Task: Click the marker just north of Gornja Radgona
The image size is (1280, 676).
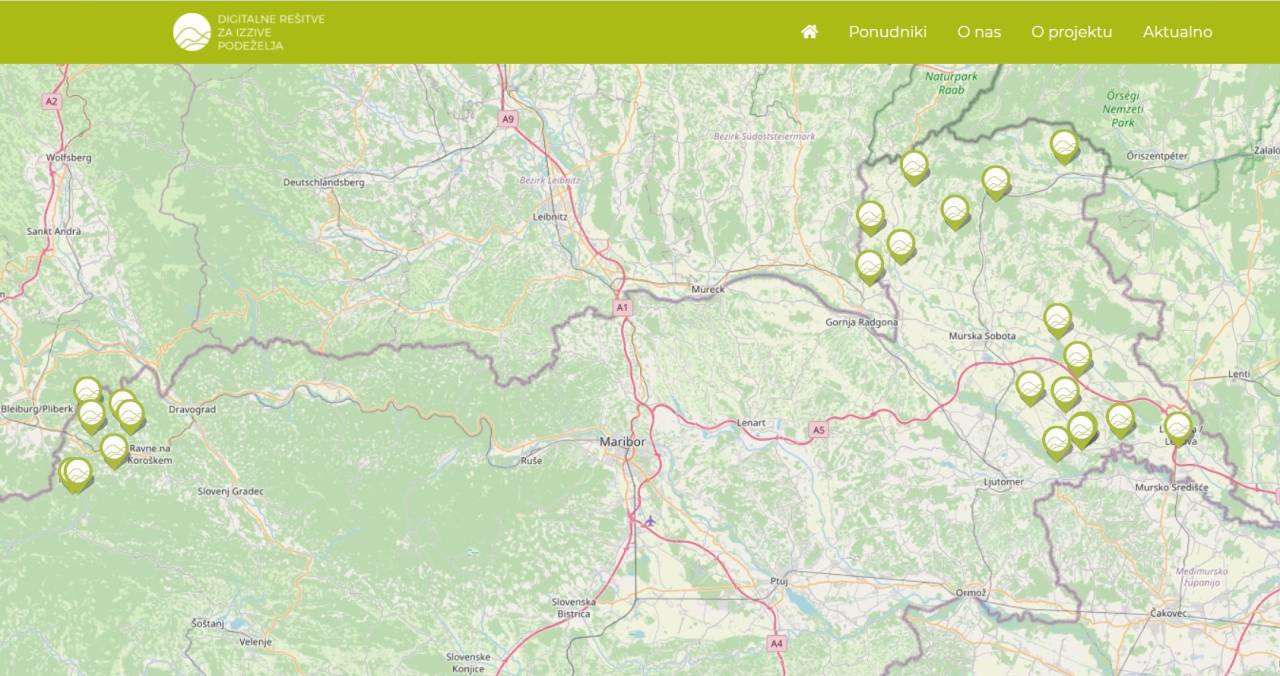Action: (869, 265)
